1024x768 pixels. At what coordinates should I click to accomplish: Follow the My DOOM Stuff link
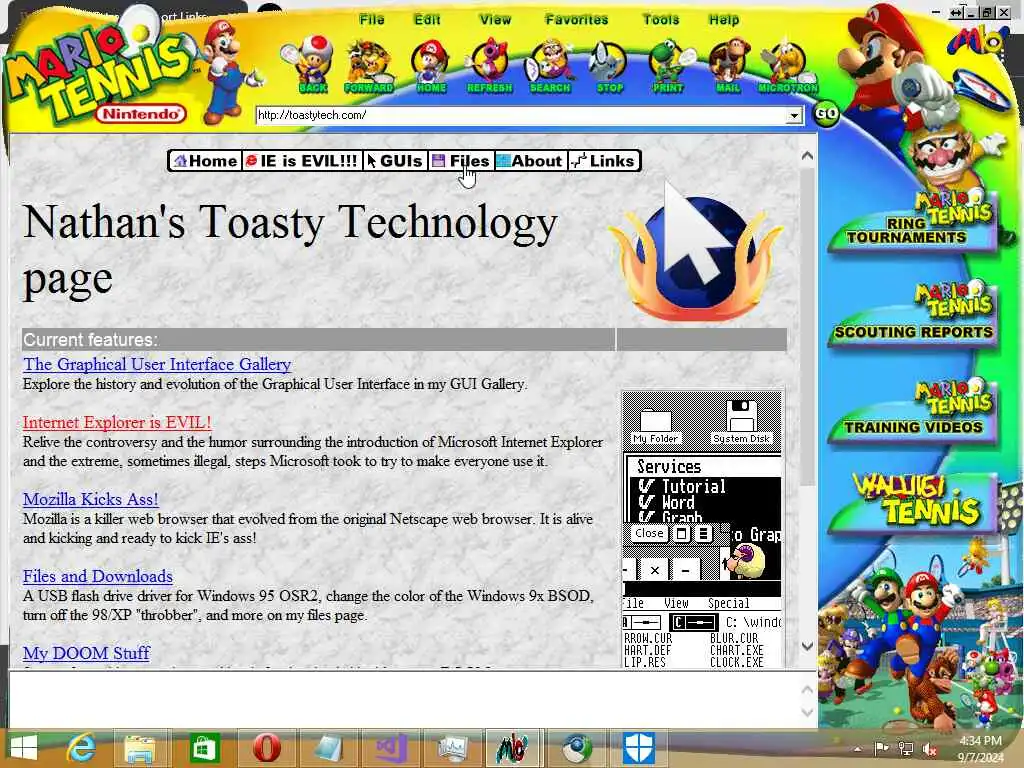(86, 653)
